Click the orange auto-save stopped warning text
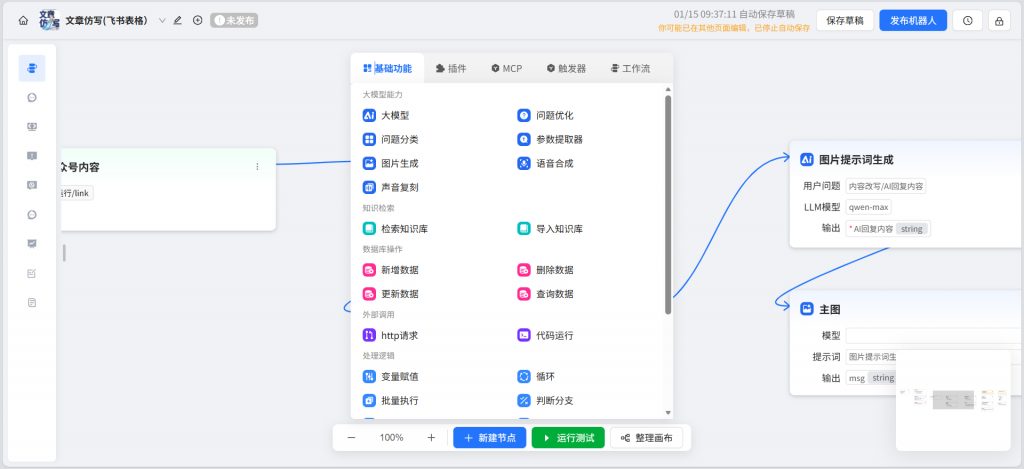The image size is (1024, 469). (734, 28)
